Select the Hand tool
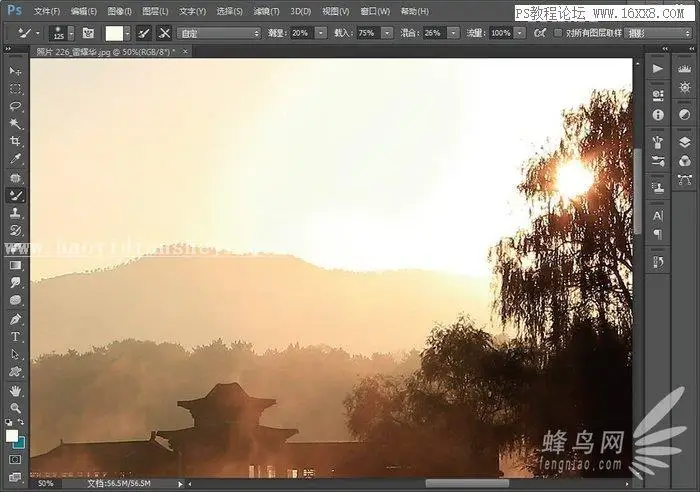Screen dimensions: 700x492 [15, 391]
